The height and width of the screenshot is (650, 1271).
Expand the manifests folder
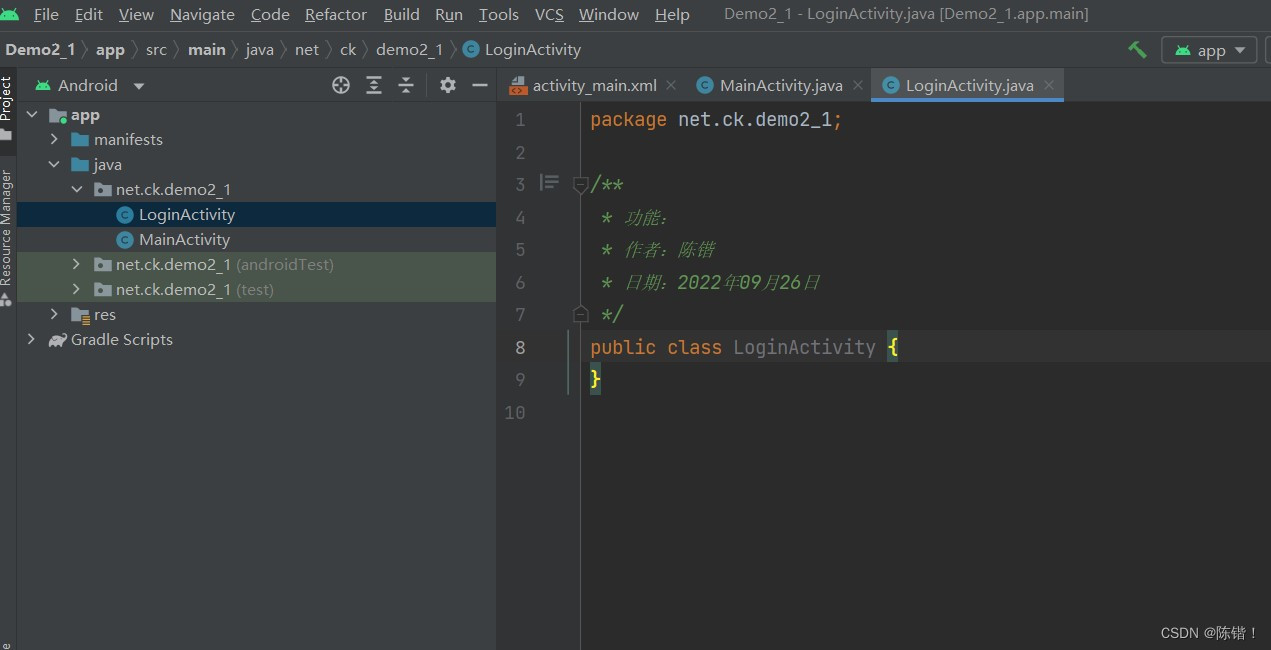tap(55, 140)
